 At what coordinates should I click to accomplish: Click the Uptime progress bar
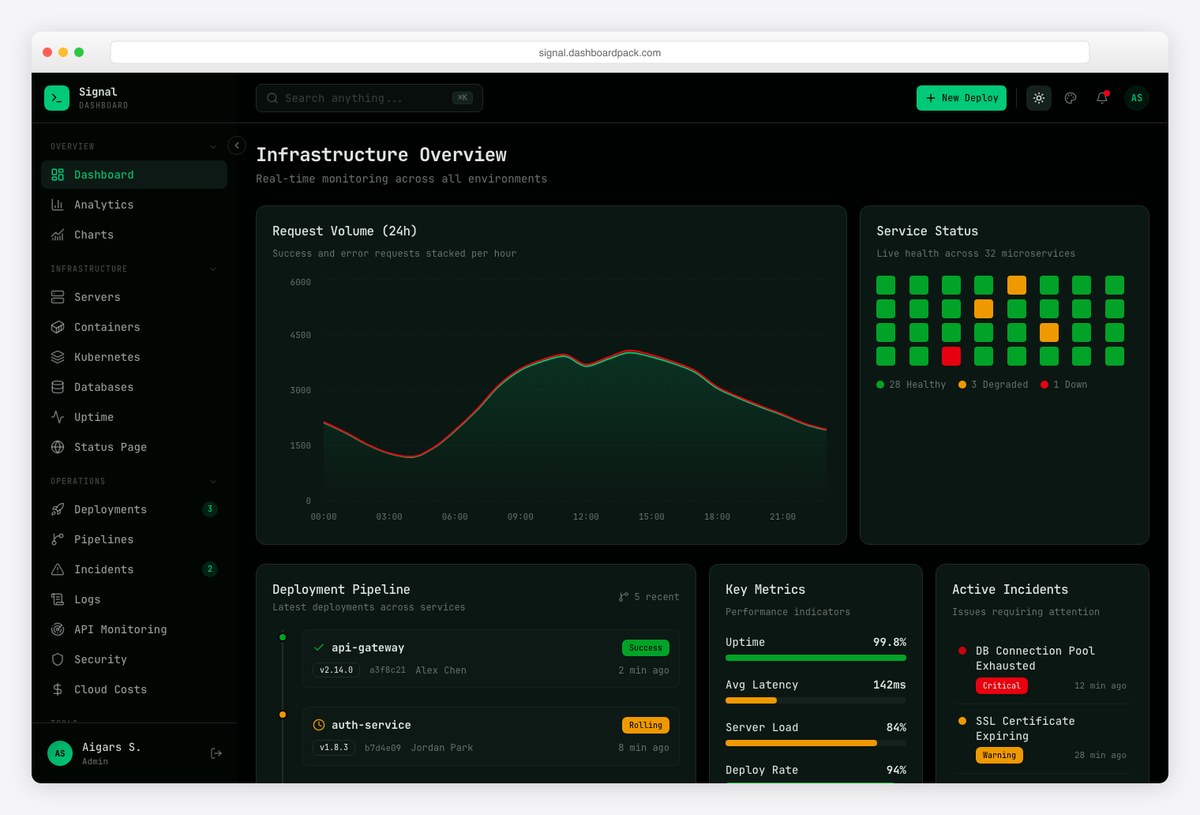point(816,658)
